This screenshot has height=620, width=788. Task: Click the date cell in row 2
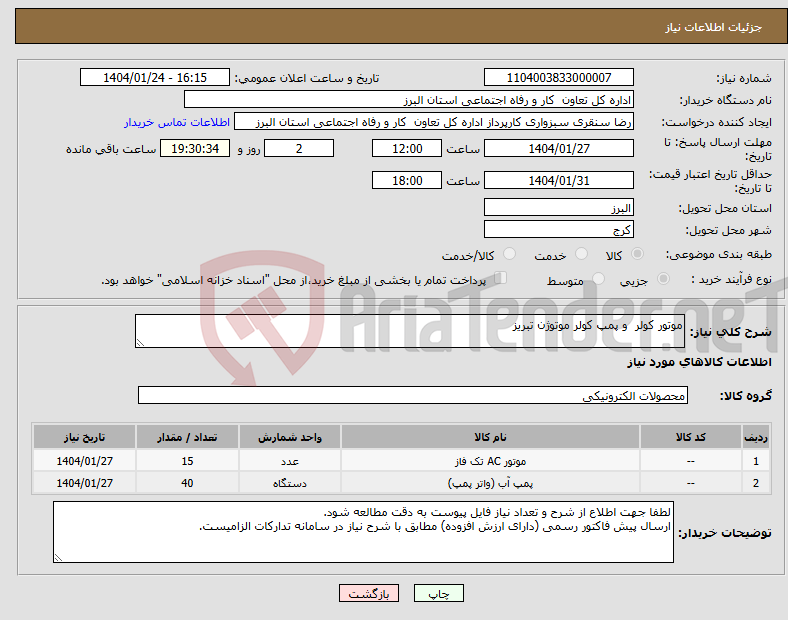(84, 483)
